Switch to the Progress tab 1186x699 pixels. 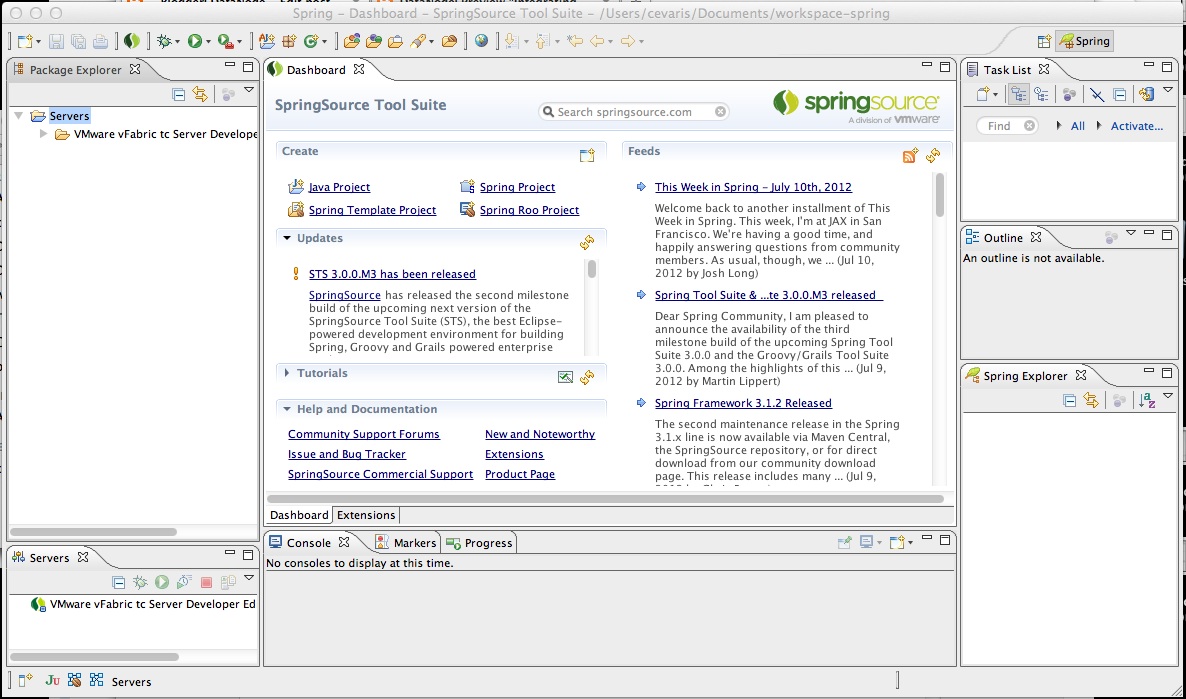[x=480, y=542]
